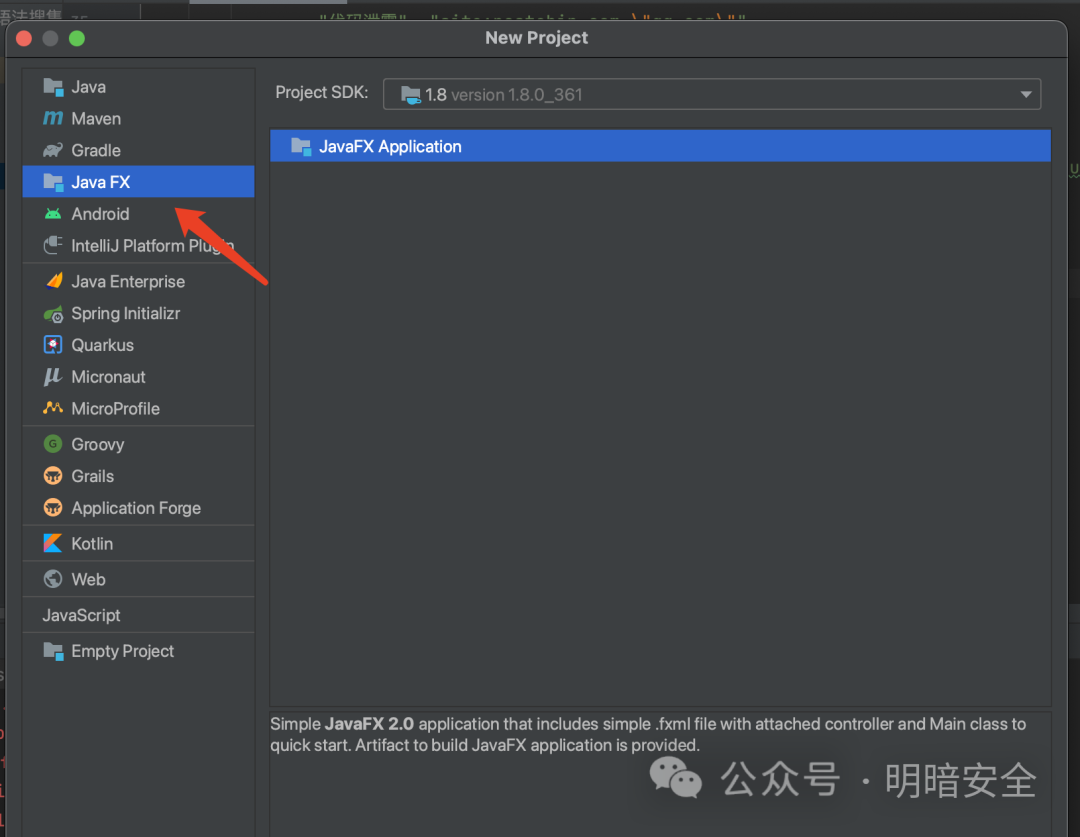Image resolution: width=1080 pixels, height=837 pixels.
Task: Select the Grails icon
Action: pyautogui.click(x=53, y=477)
